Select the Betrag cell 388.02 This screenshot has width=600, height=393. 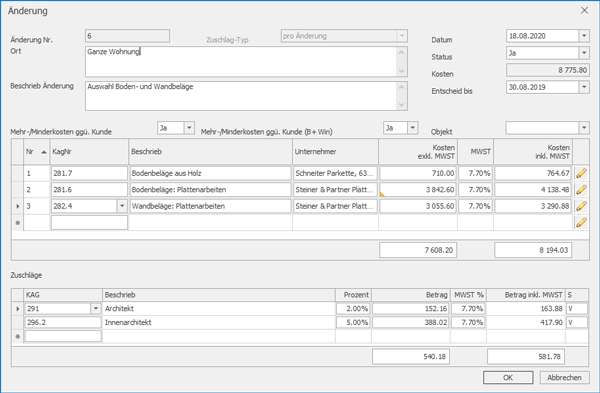click(411, 323)
